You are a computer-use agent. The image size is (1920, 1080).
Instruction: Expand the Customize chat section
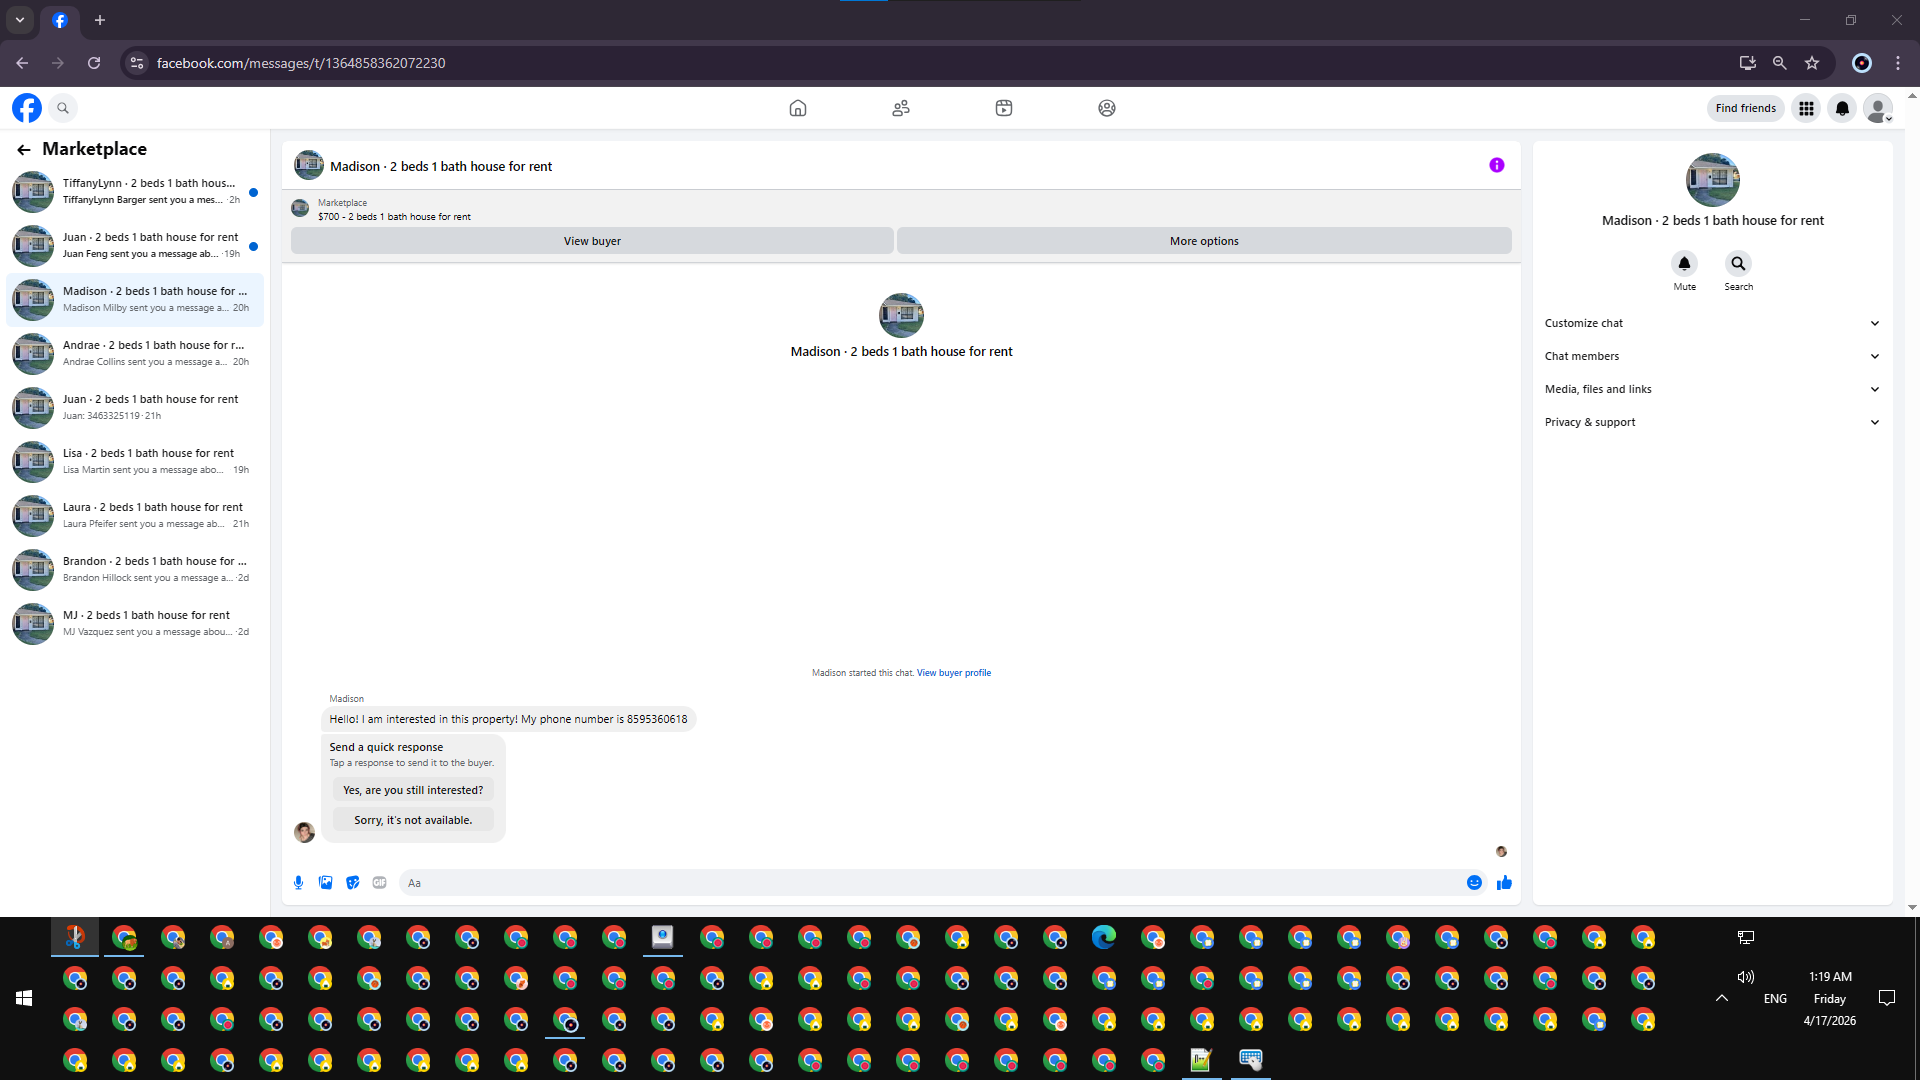(x=1712, y=324)
